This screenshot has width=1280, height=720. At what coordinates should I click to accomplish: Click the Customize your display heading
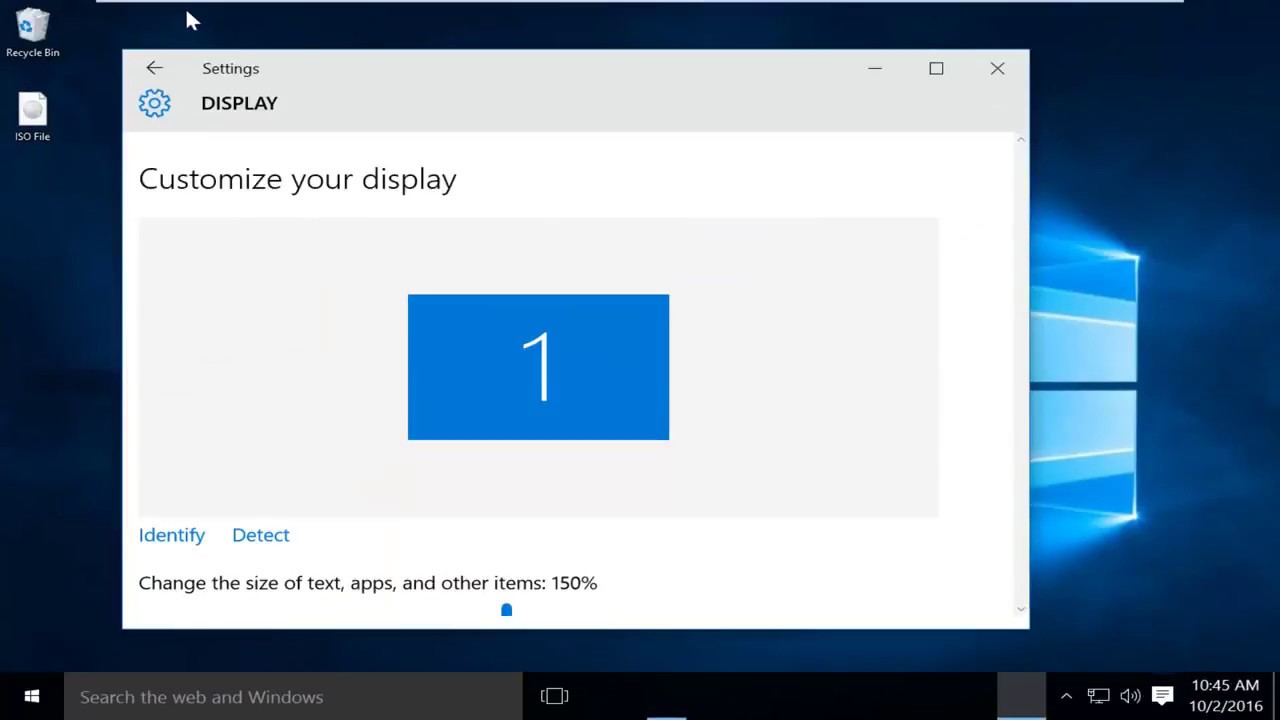pos(297,179)
